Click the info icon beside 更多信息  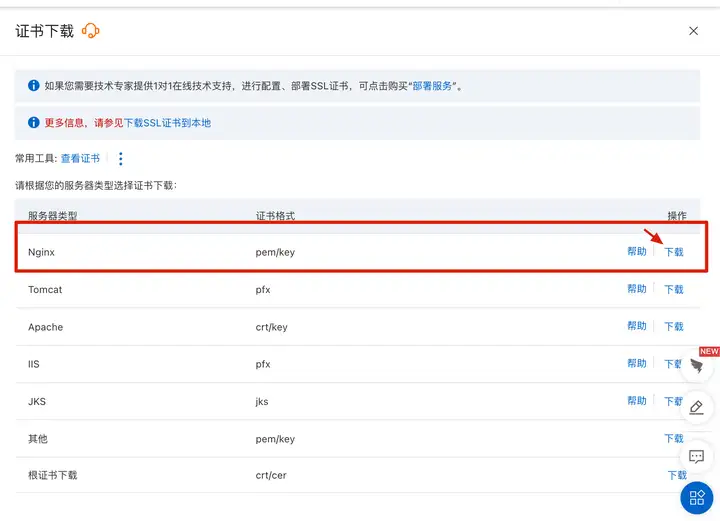pyautogui.click(x=34, y=123)
